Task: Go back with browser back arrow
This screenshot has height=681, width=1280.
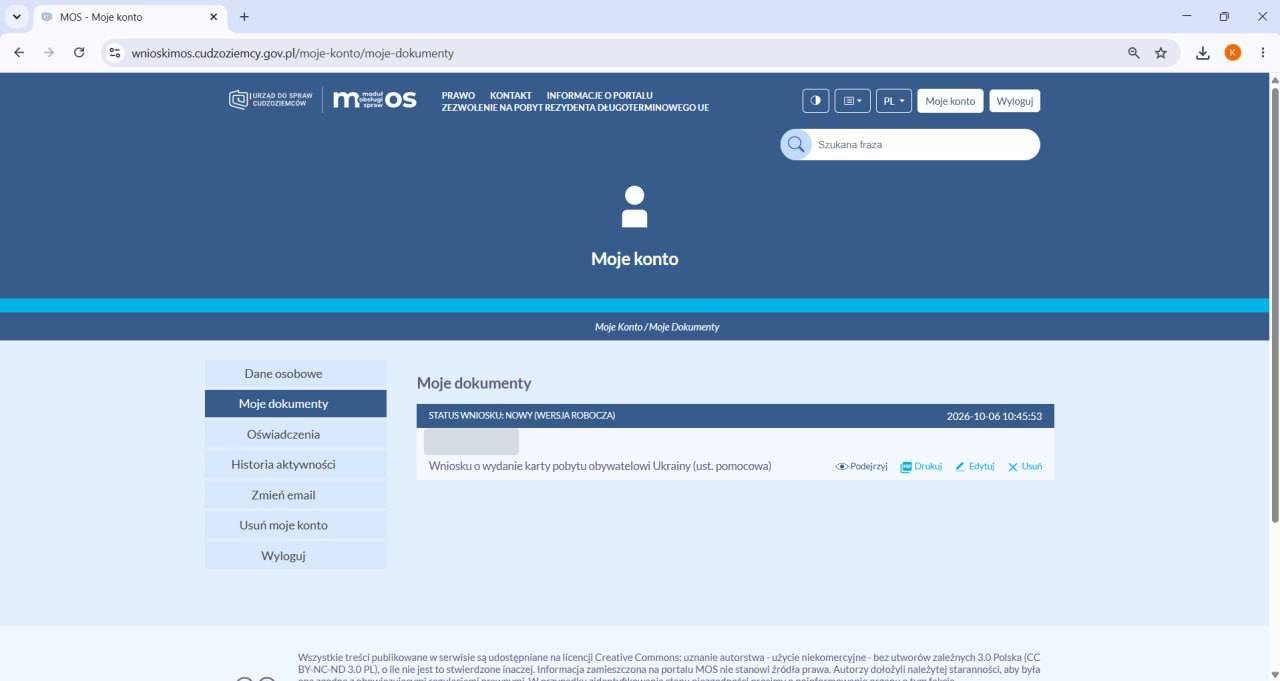Action: [x=19, y=53]
